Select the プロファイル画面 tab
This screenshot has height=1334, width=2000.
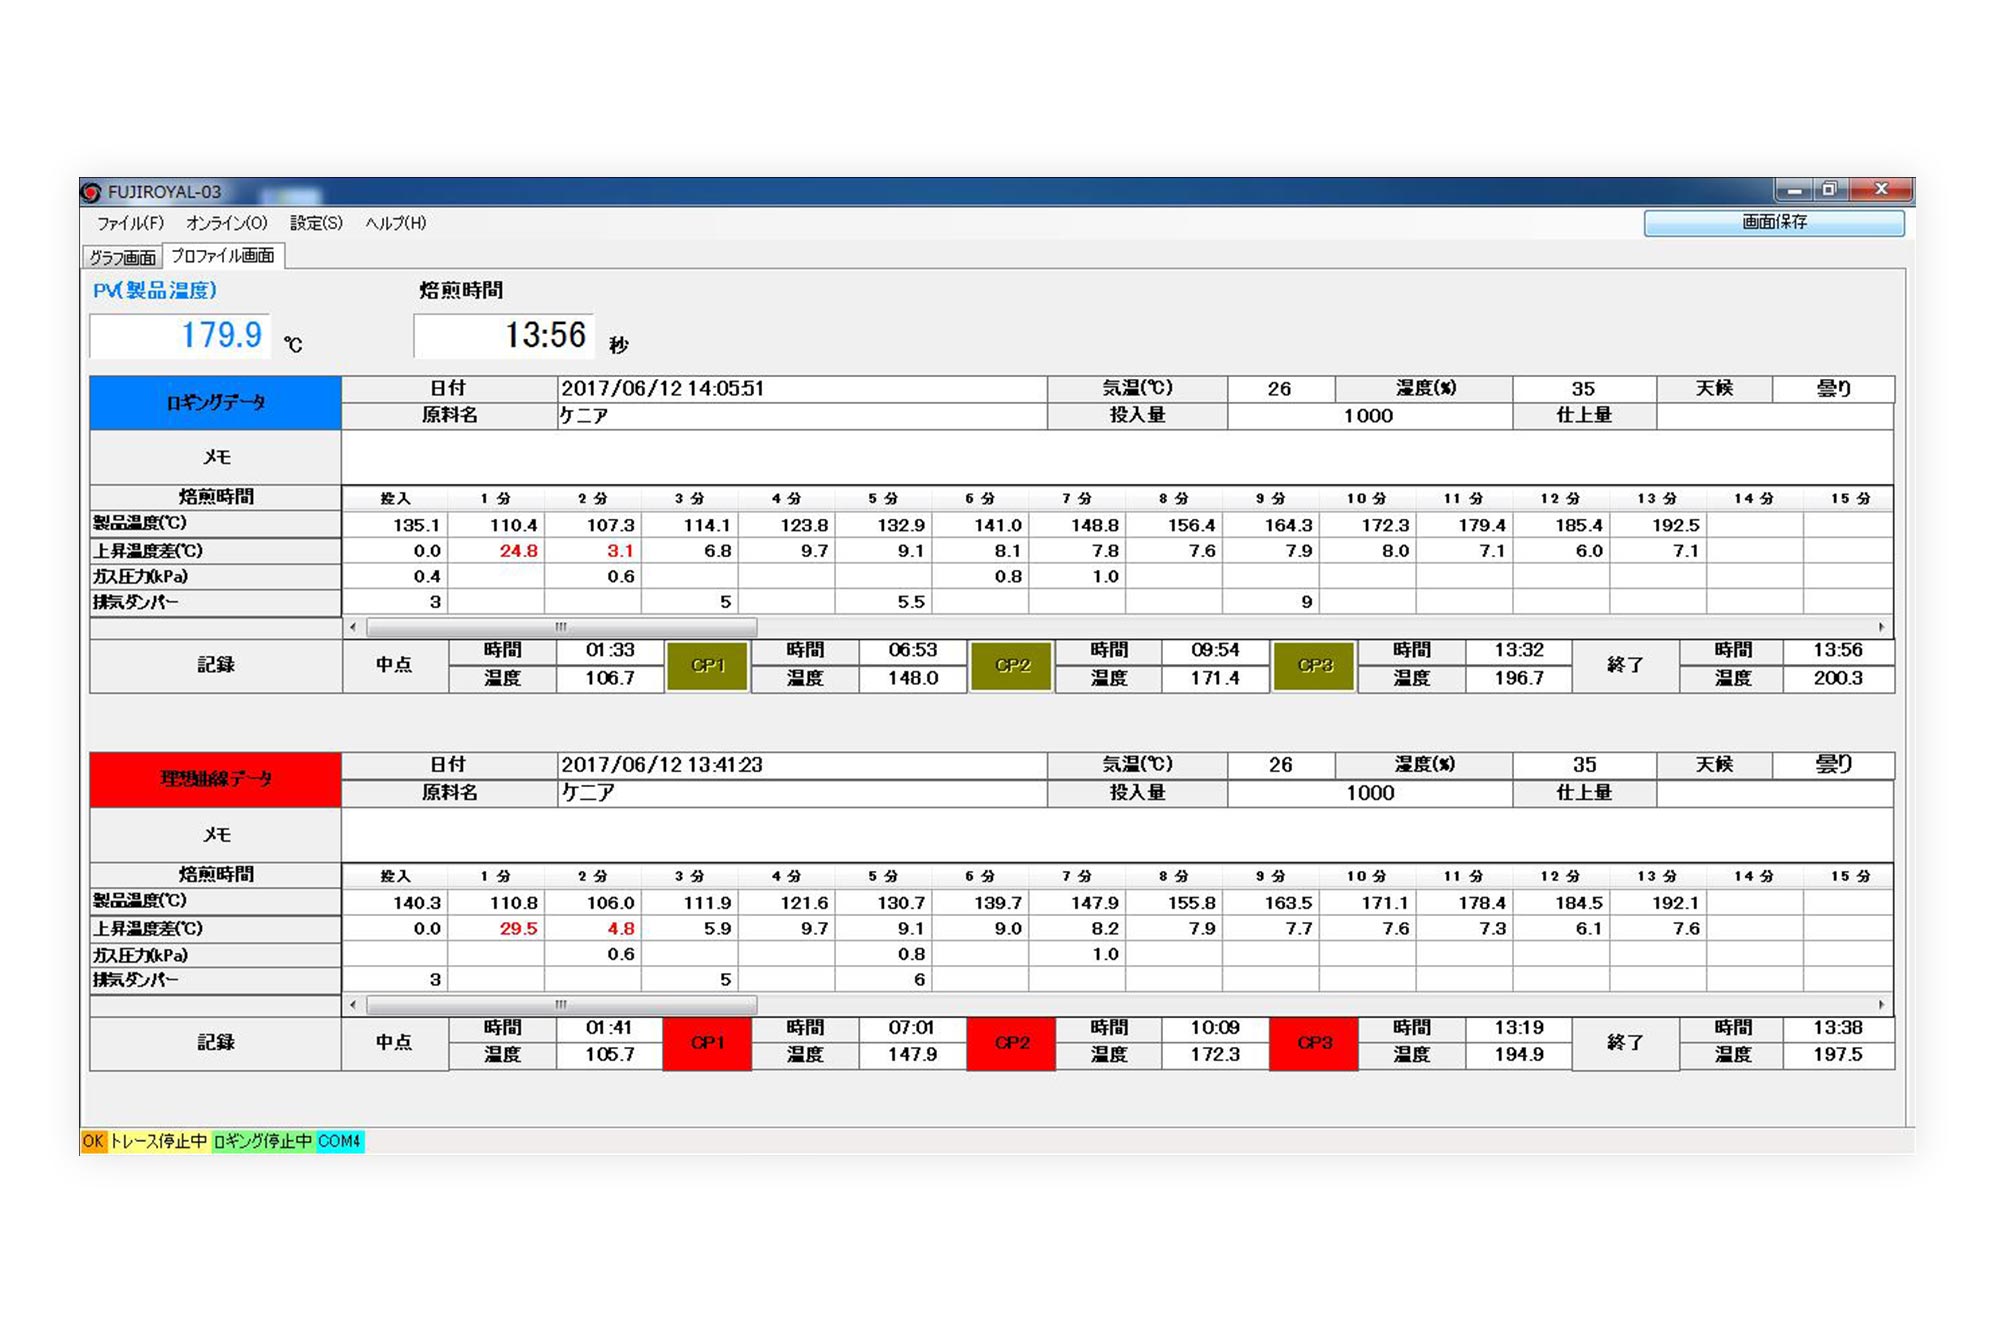pos(223,256)
